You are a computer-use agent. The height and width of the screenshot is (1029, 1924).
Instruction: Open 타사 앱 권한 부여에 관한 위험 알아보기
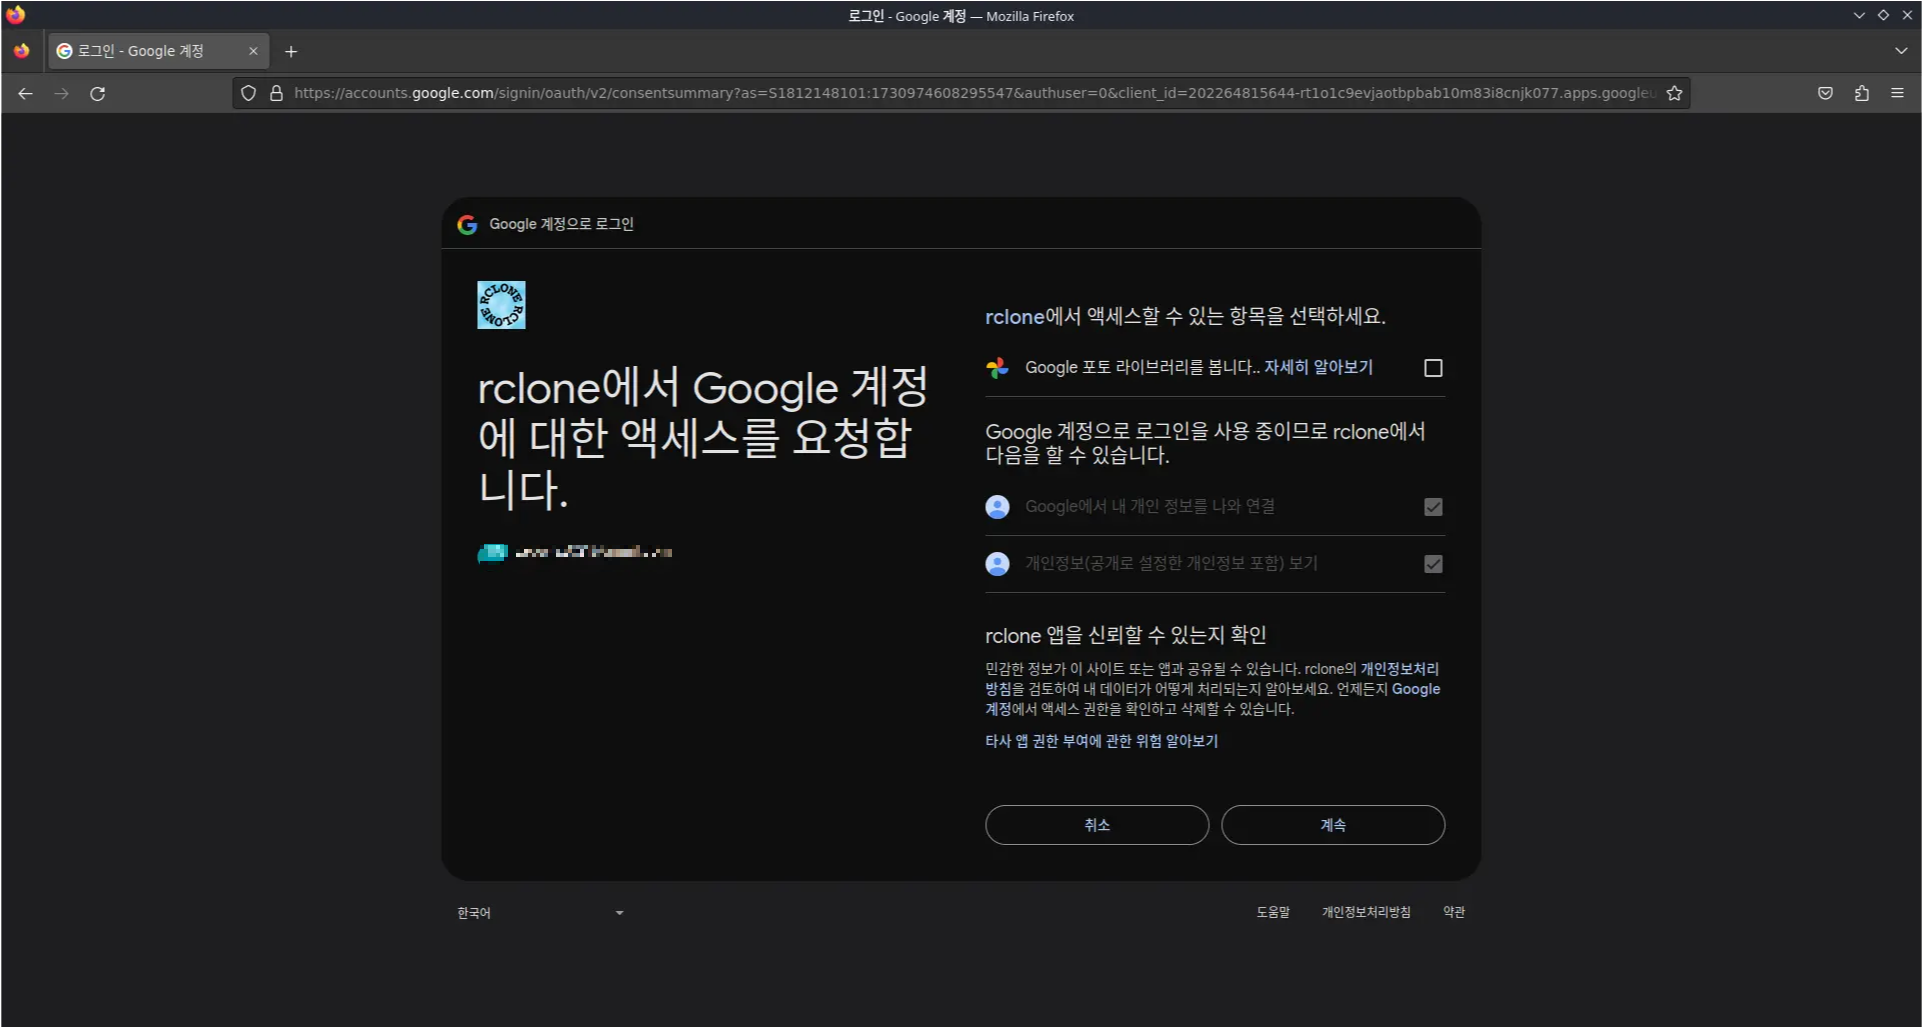pyautogui.click(x=1101, y=741)
